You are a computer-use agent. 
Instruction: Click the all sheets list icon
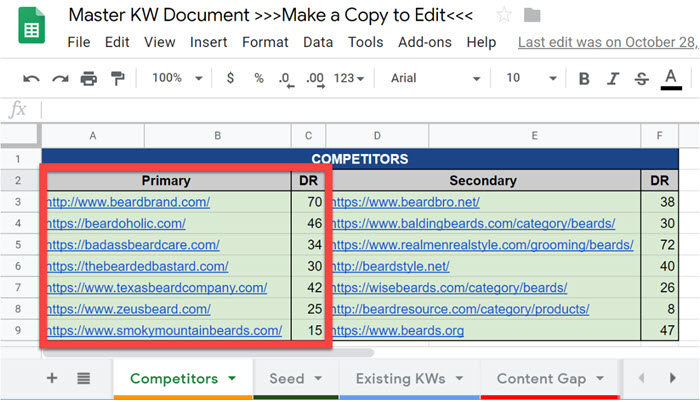(83, 378)
